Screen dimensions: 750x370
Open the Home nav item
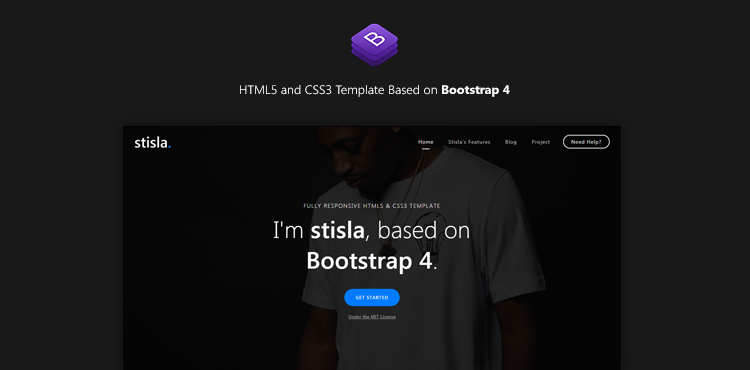426,142
